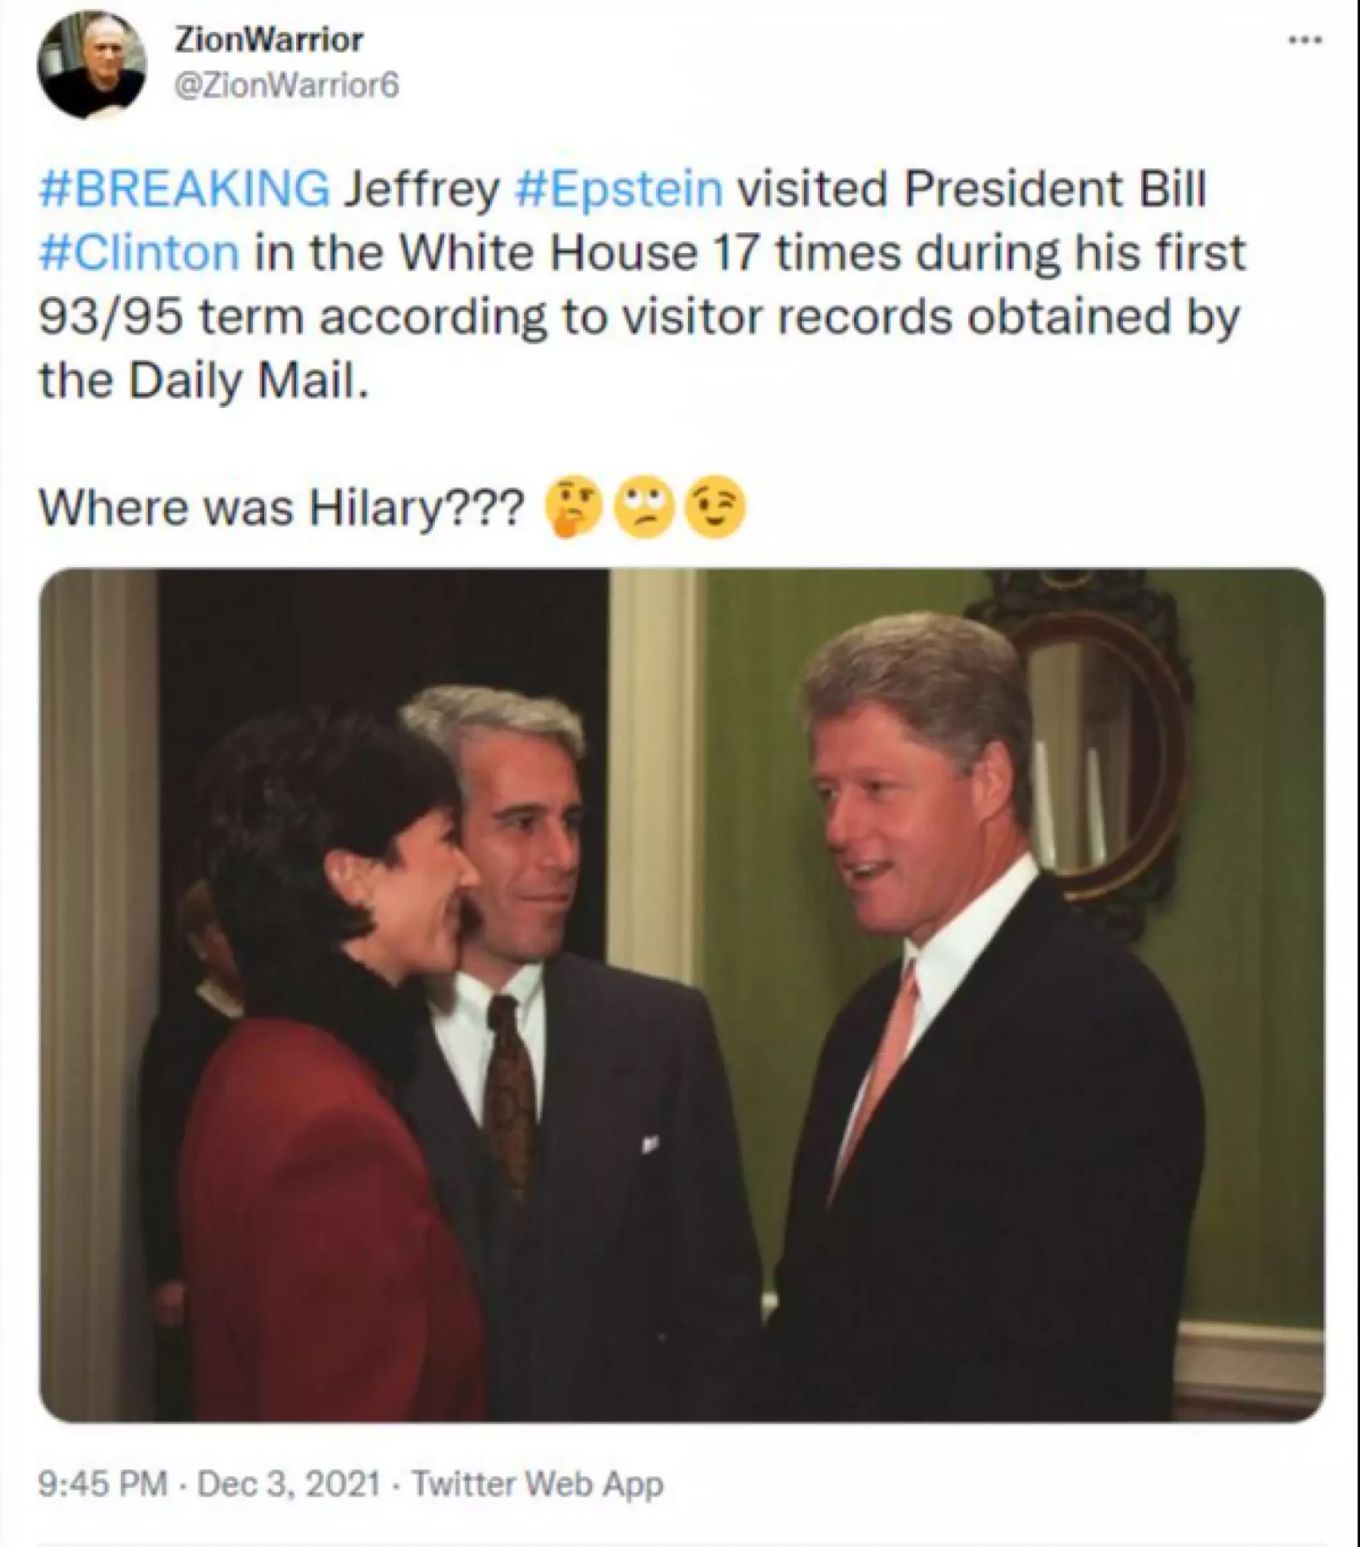Open the #Epstein hashtag link
1360x1547 pixels.
click(x=618, y=189)
